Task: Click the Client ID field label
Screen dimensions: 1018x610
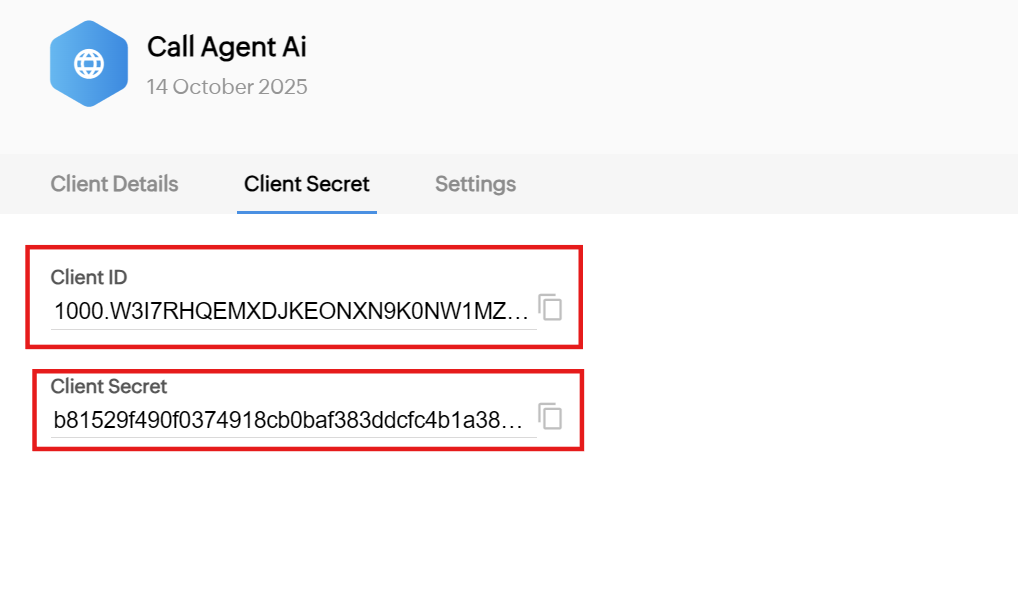Action: pos(89,277)
